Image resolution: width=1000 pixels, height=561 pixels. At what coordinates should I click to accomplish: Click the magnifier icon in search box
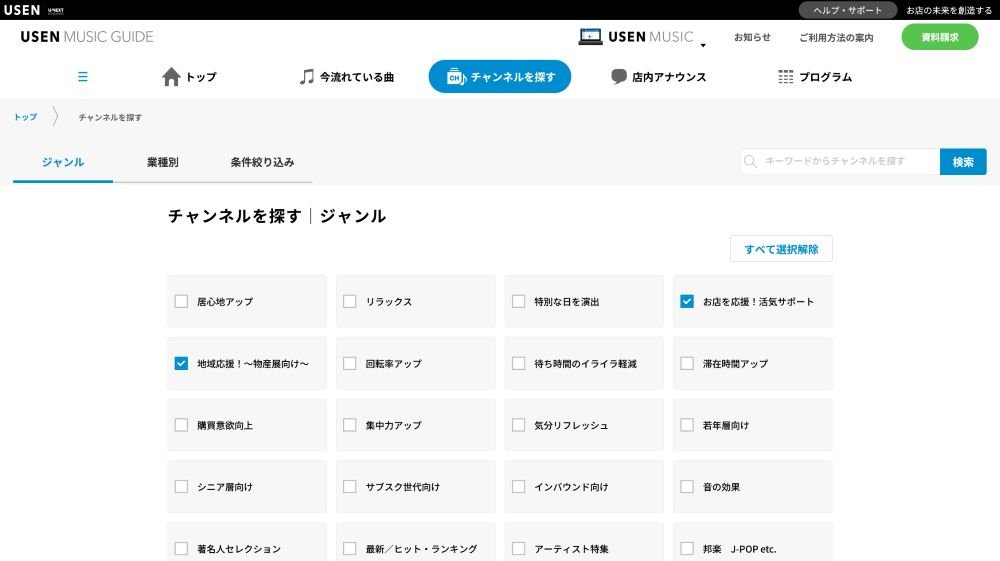(751, 162)
